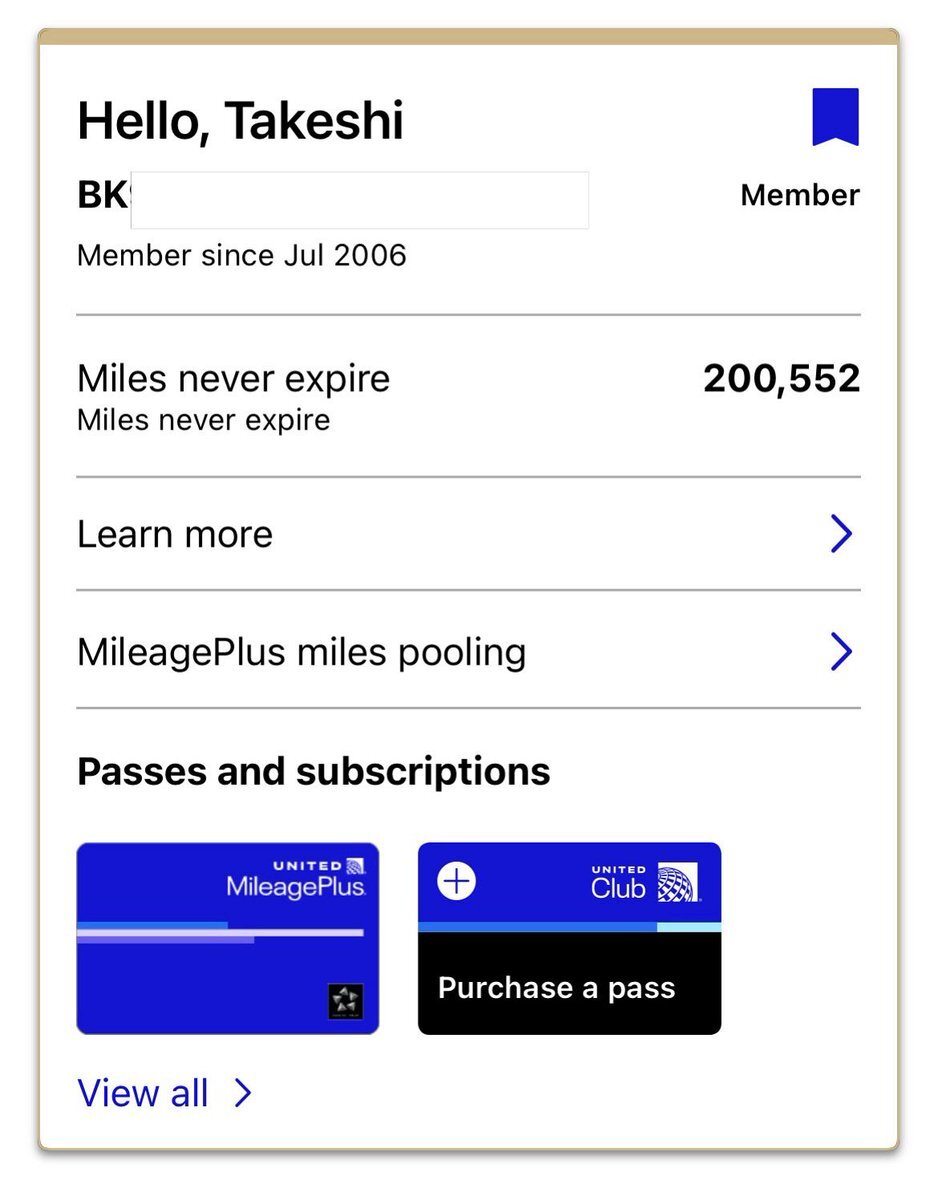Viewport: 938px width, 1200px height.
Task: Tap the United MileagePlus logo on card
Action: pyautogui.click(x=296, y=878)
